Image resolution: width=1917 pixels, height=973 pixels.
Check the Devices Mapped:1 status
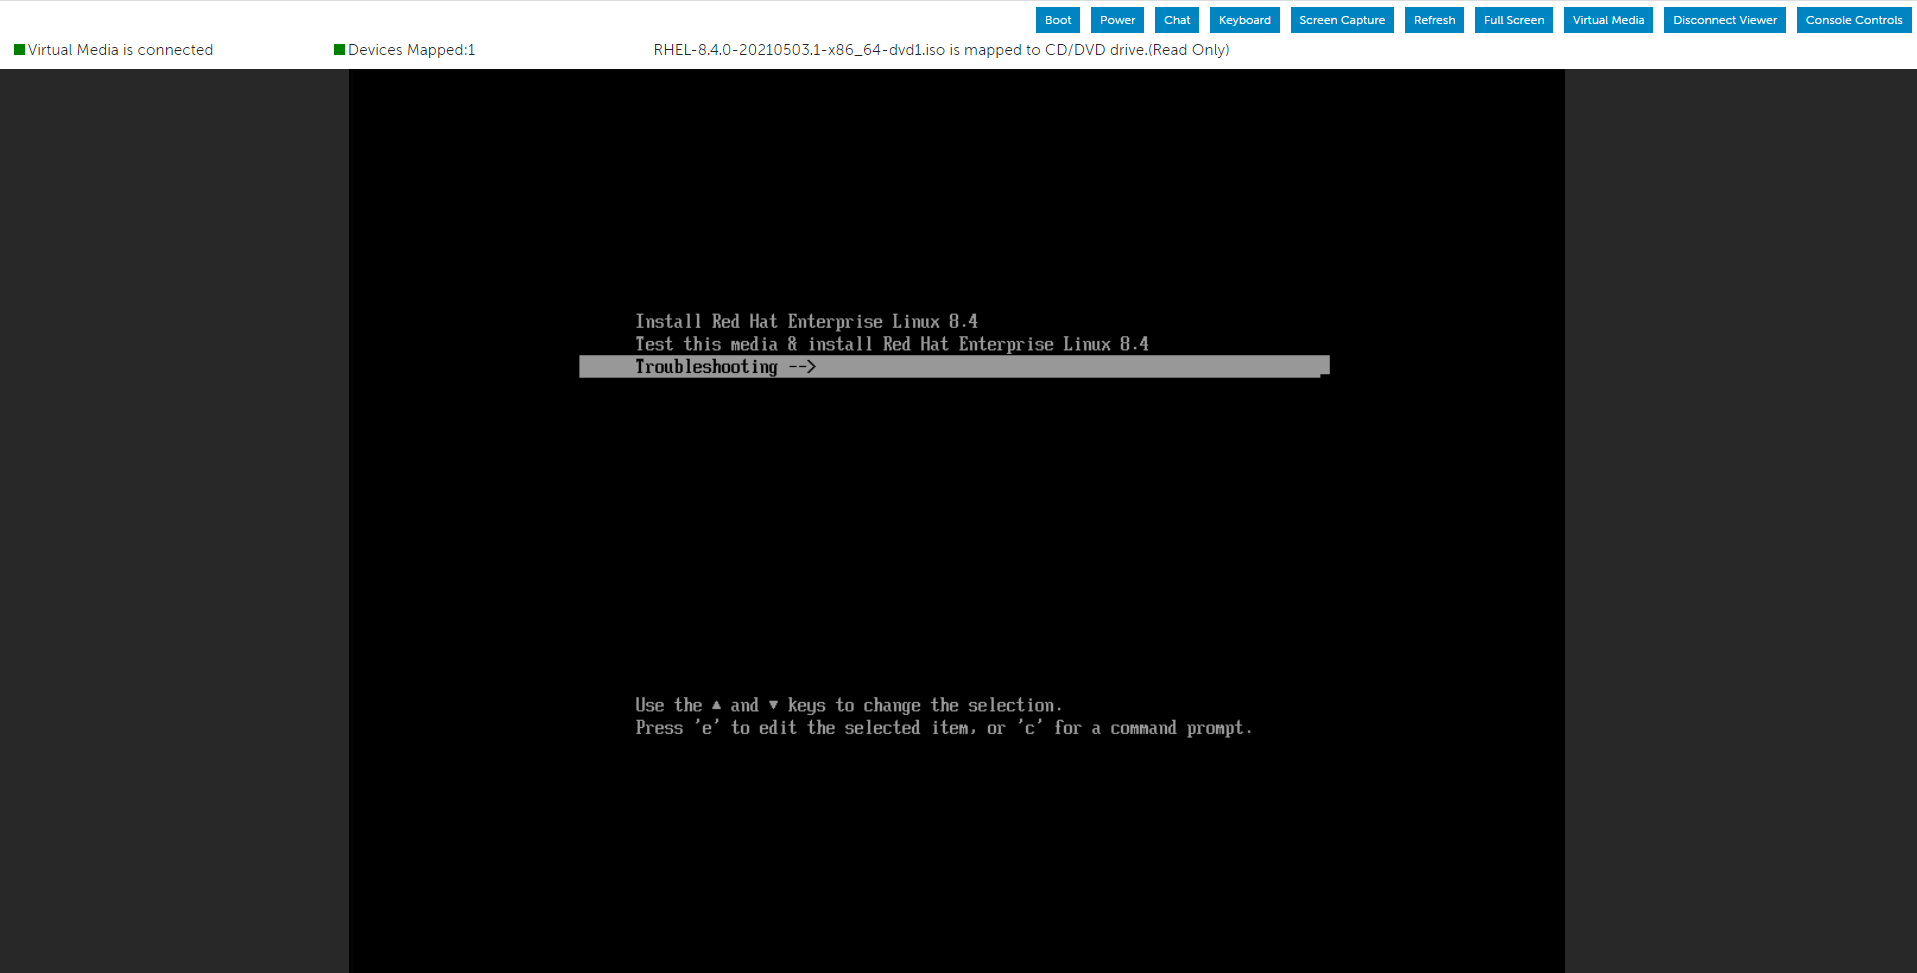[411, 49]
